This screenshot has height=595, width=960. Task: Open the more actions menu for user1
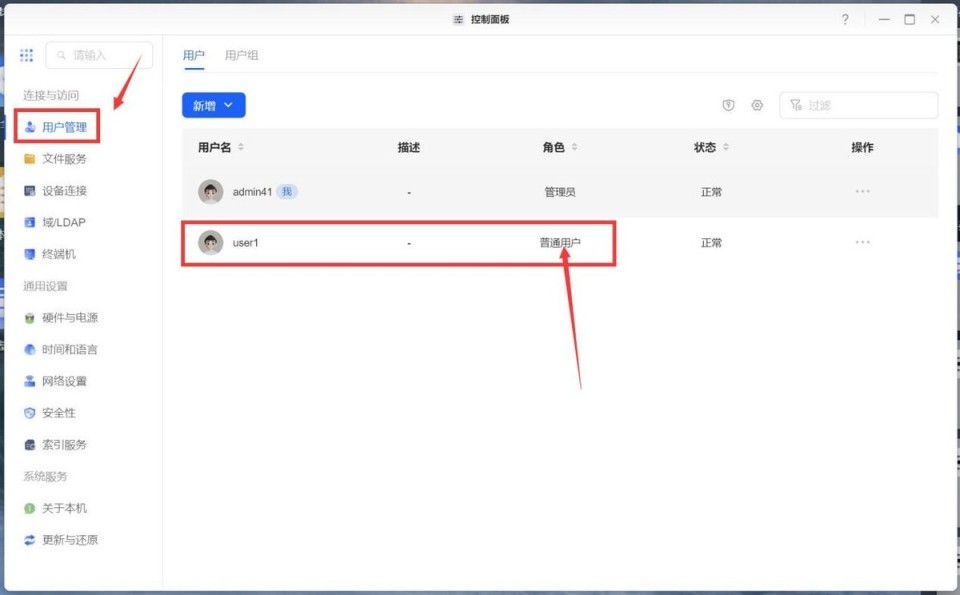pyautogui.click(x=863, y=242)
